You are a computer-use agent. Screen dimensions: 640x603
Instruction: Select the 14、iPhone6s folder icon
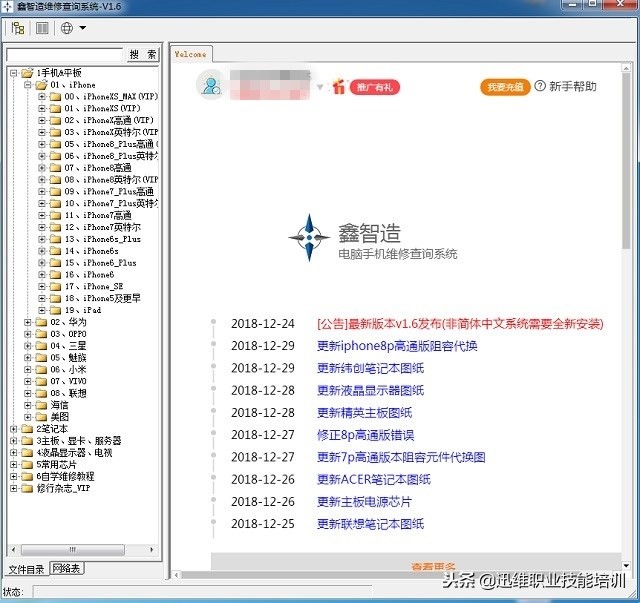pyautogui.click(x=55, y=251)
